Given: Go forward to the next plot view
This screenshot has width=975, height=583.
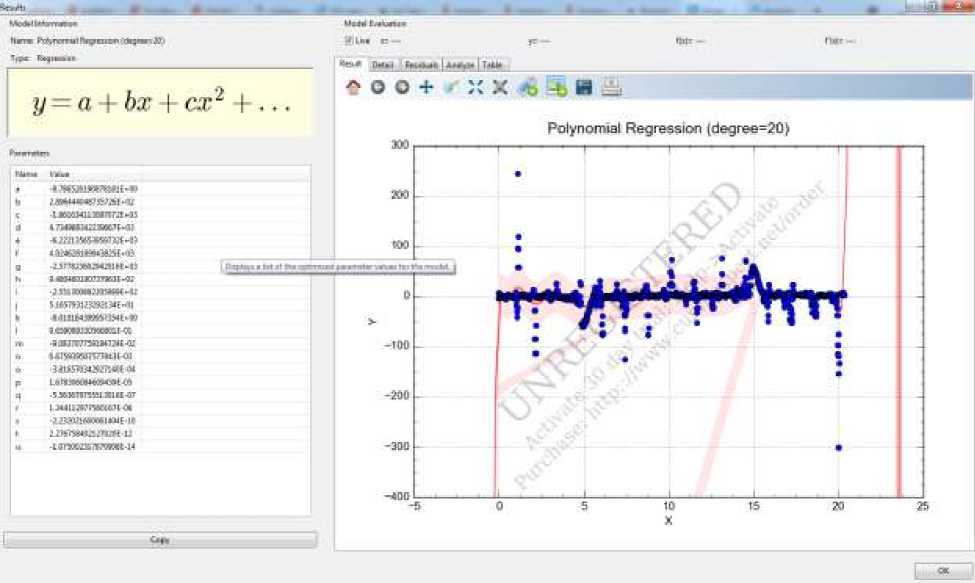Looking at the screenshot, I should pyautogui.click(x=402, y=88).
